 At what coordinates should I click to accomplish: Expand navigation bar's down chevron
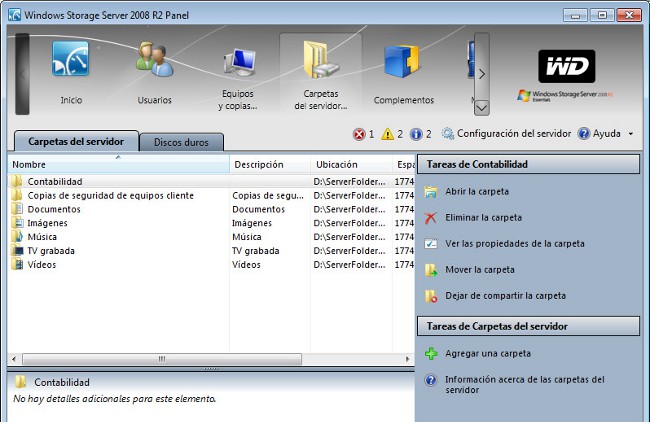coord(482,108)
